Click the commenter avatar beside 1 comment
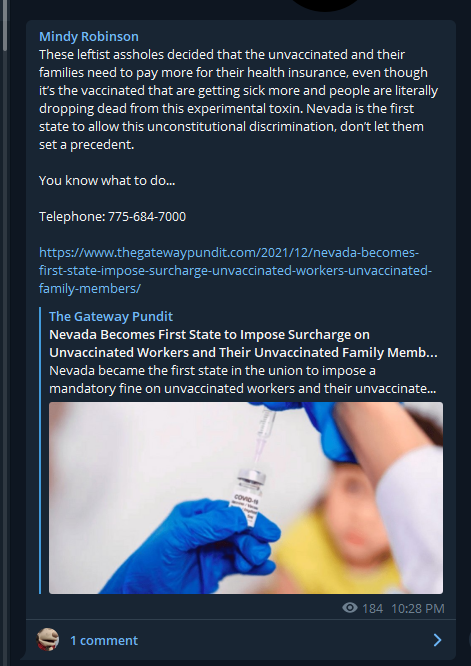 click(x=48, y=640)
